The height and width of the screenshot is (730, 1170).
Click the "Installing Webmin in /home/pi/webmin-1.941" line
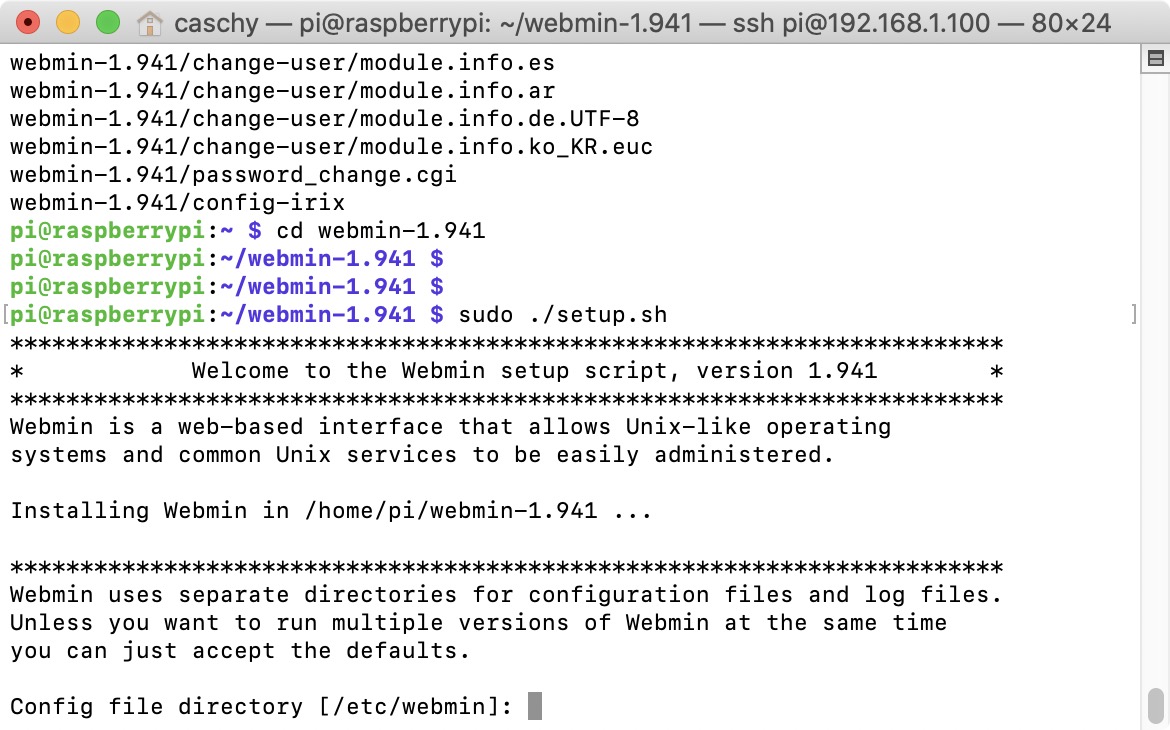(331, 511)
